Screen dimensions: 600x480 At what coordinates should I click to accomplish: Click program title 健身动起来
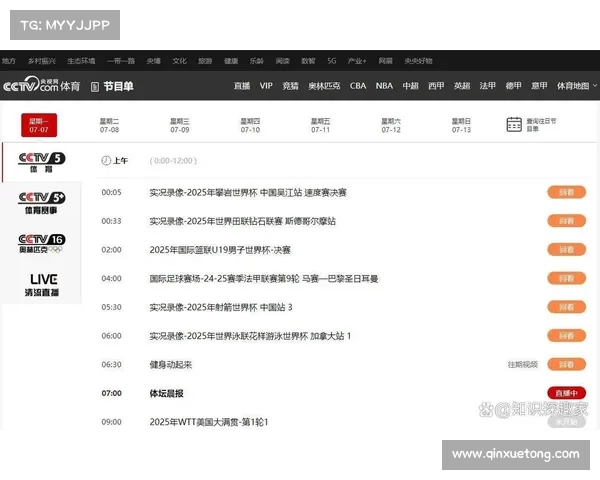pyautogui.click(x=171, y=364)
